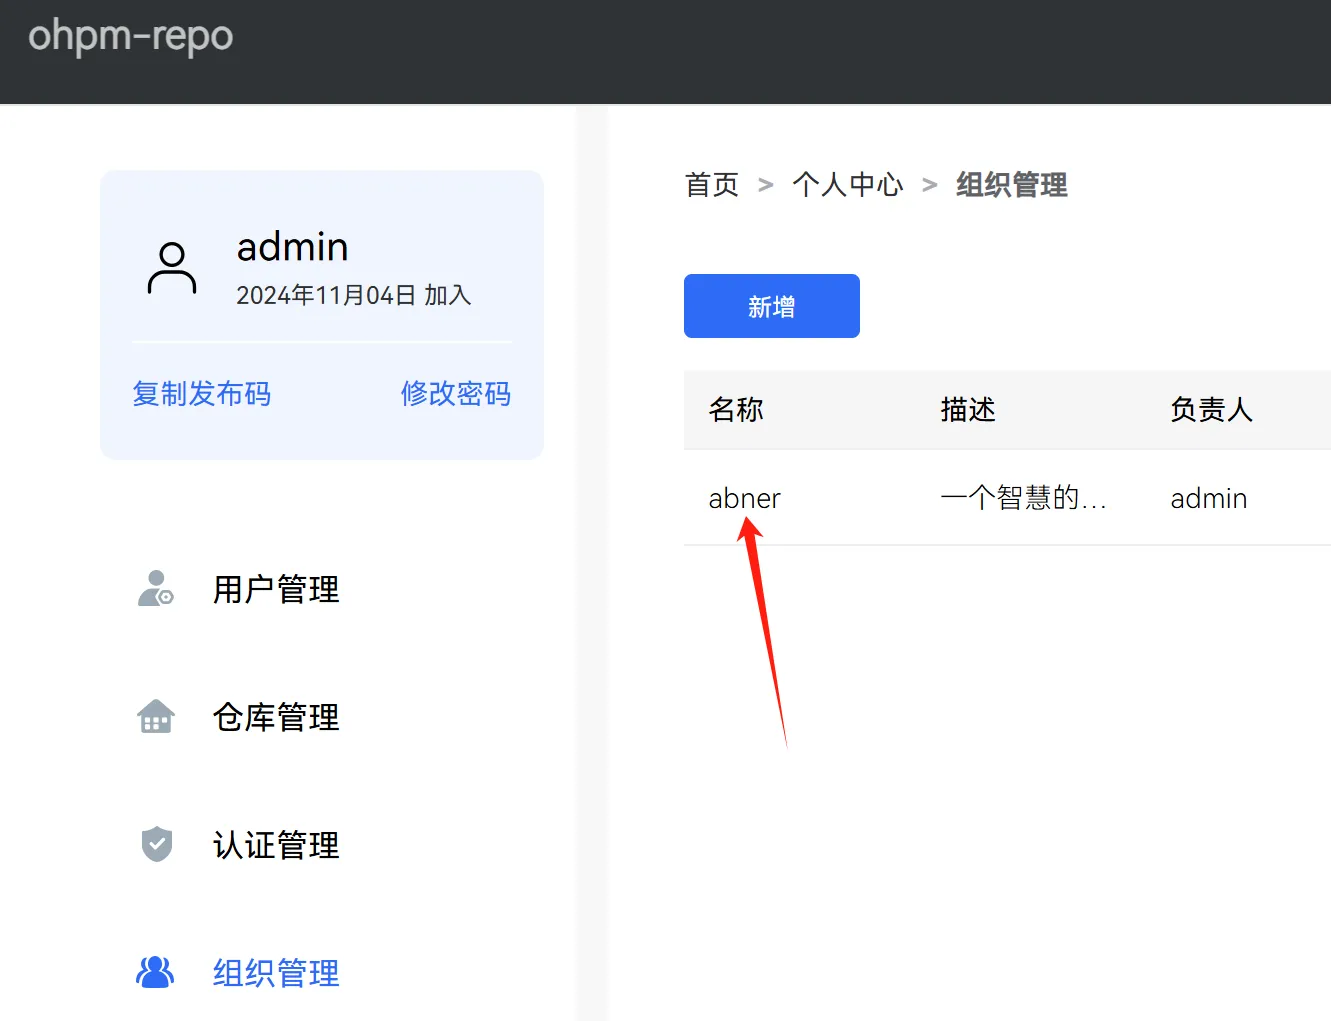Image resolution: width=1331 pixels, height=1021 pixels.
Task: Open the 修改密码 link
Action: click(x=455, y=393)
